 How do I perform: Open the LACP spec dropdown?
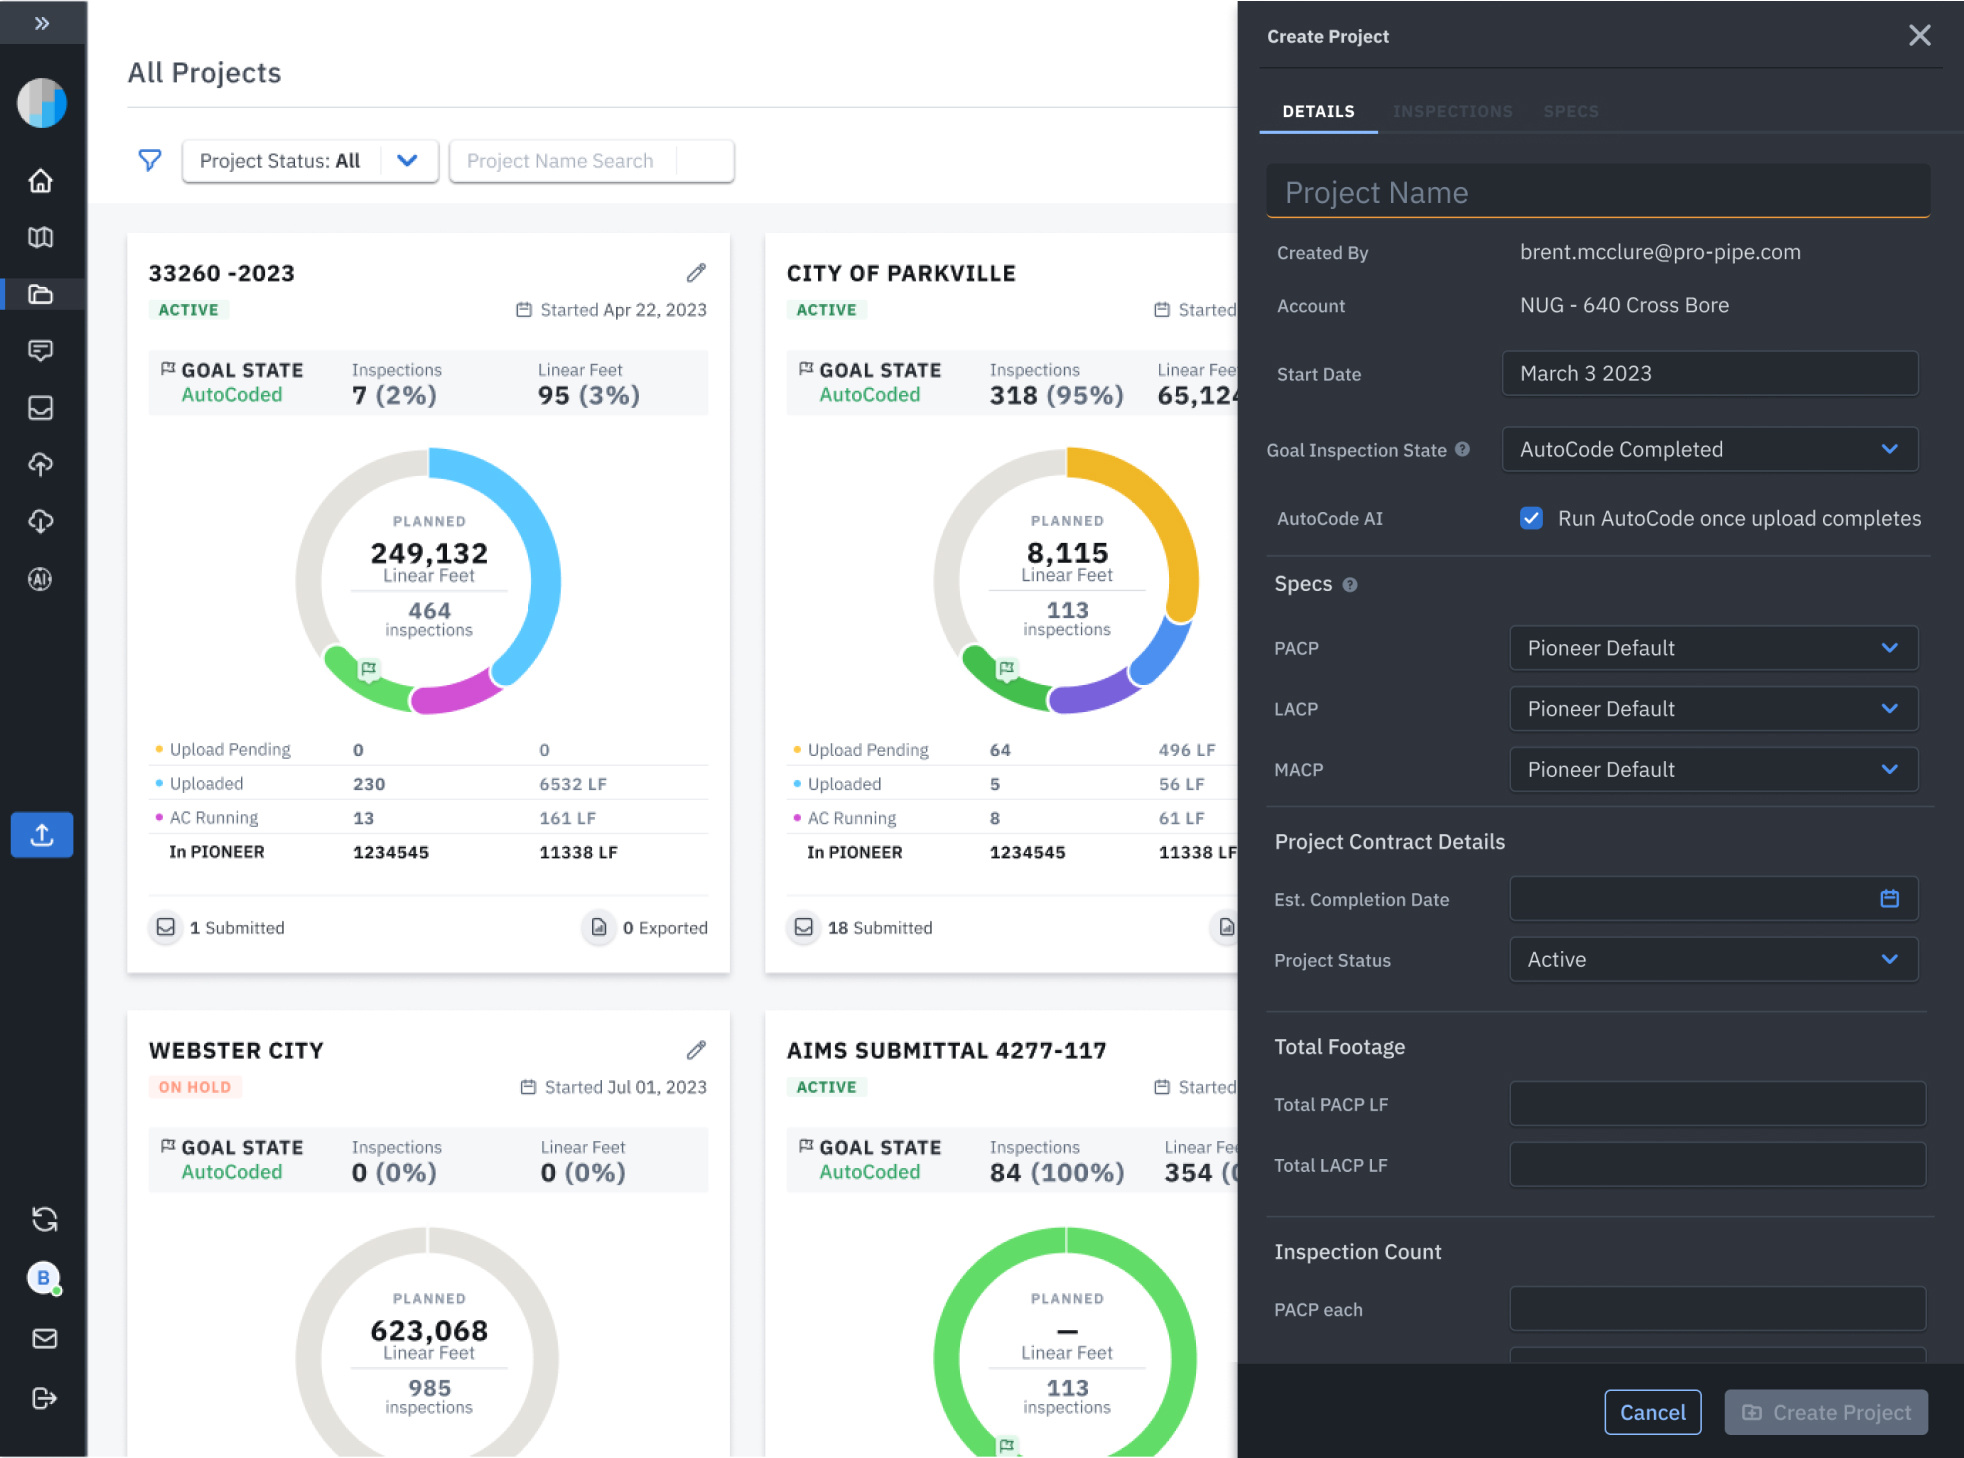pos(1713,709)
